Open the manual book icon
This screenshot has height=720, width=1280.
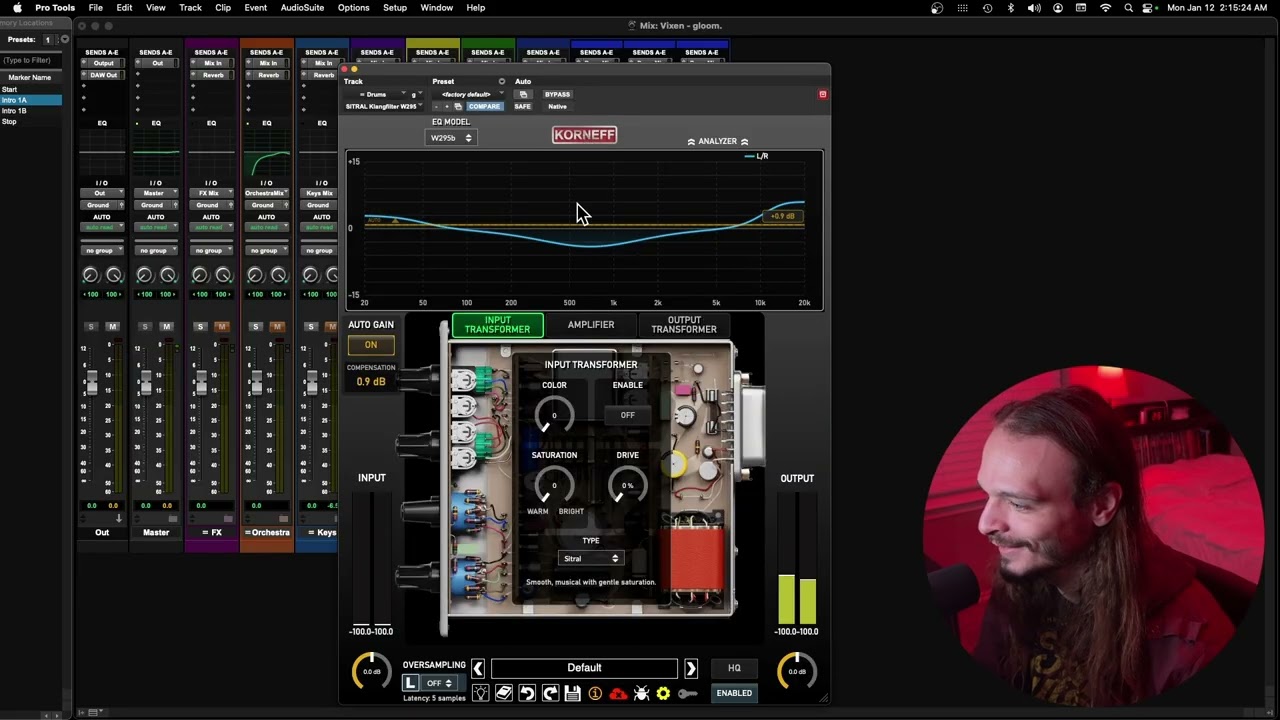click(x=504, y=693)
